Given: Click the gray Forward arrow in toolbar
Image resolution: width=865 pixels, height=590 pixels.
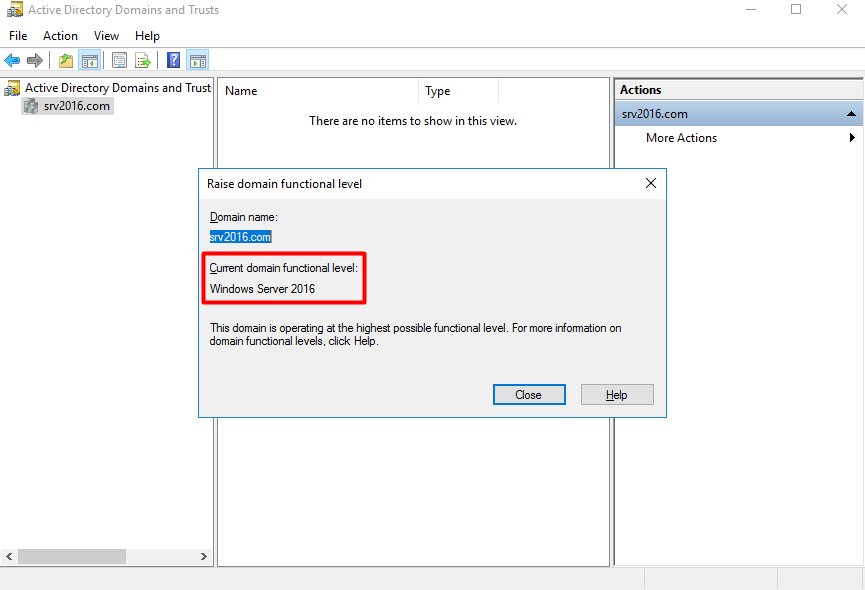Looking at the screenshot, I should coord(35,61).
